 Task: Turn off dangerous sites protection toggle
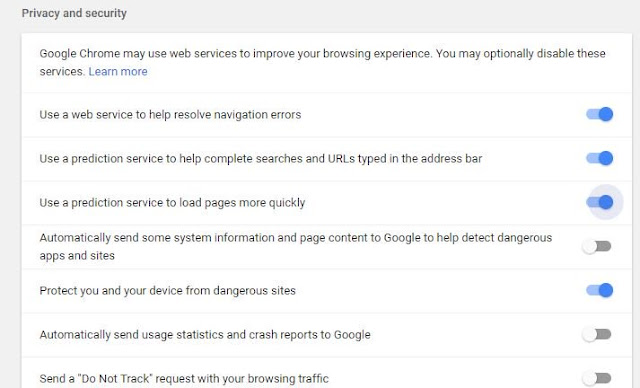pyautogui.click(x=599, y=290)
